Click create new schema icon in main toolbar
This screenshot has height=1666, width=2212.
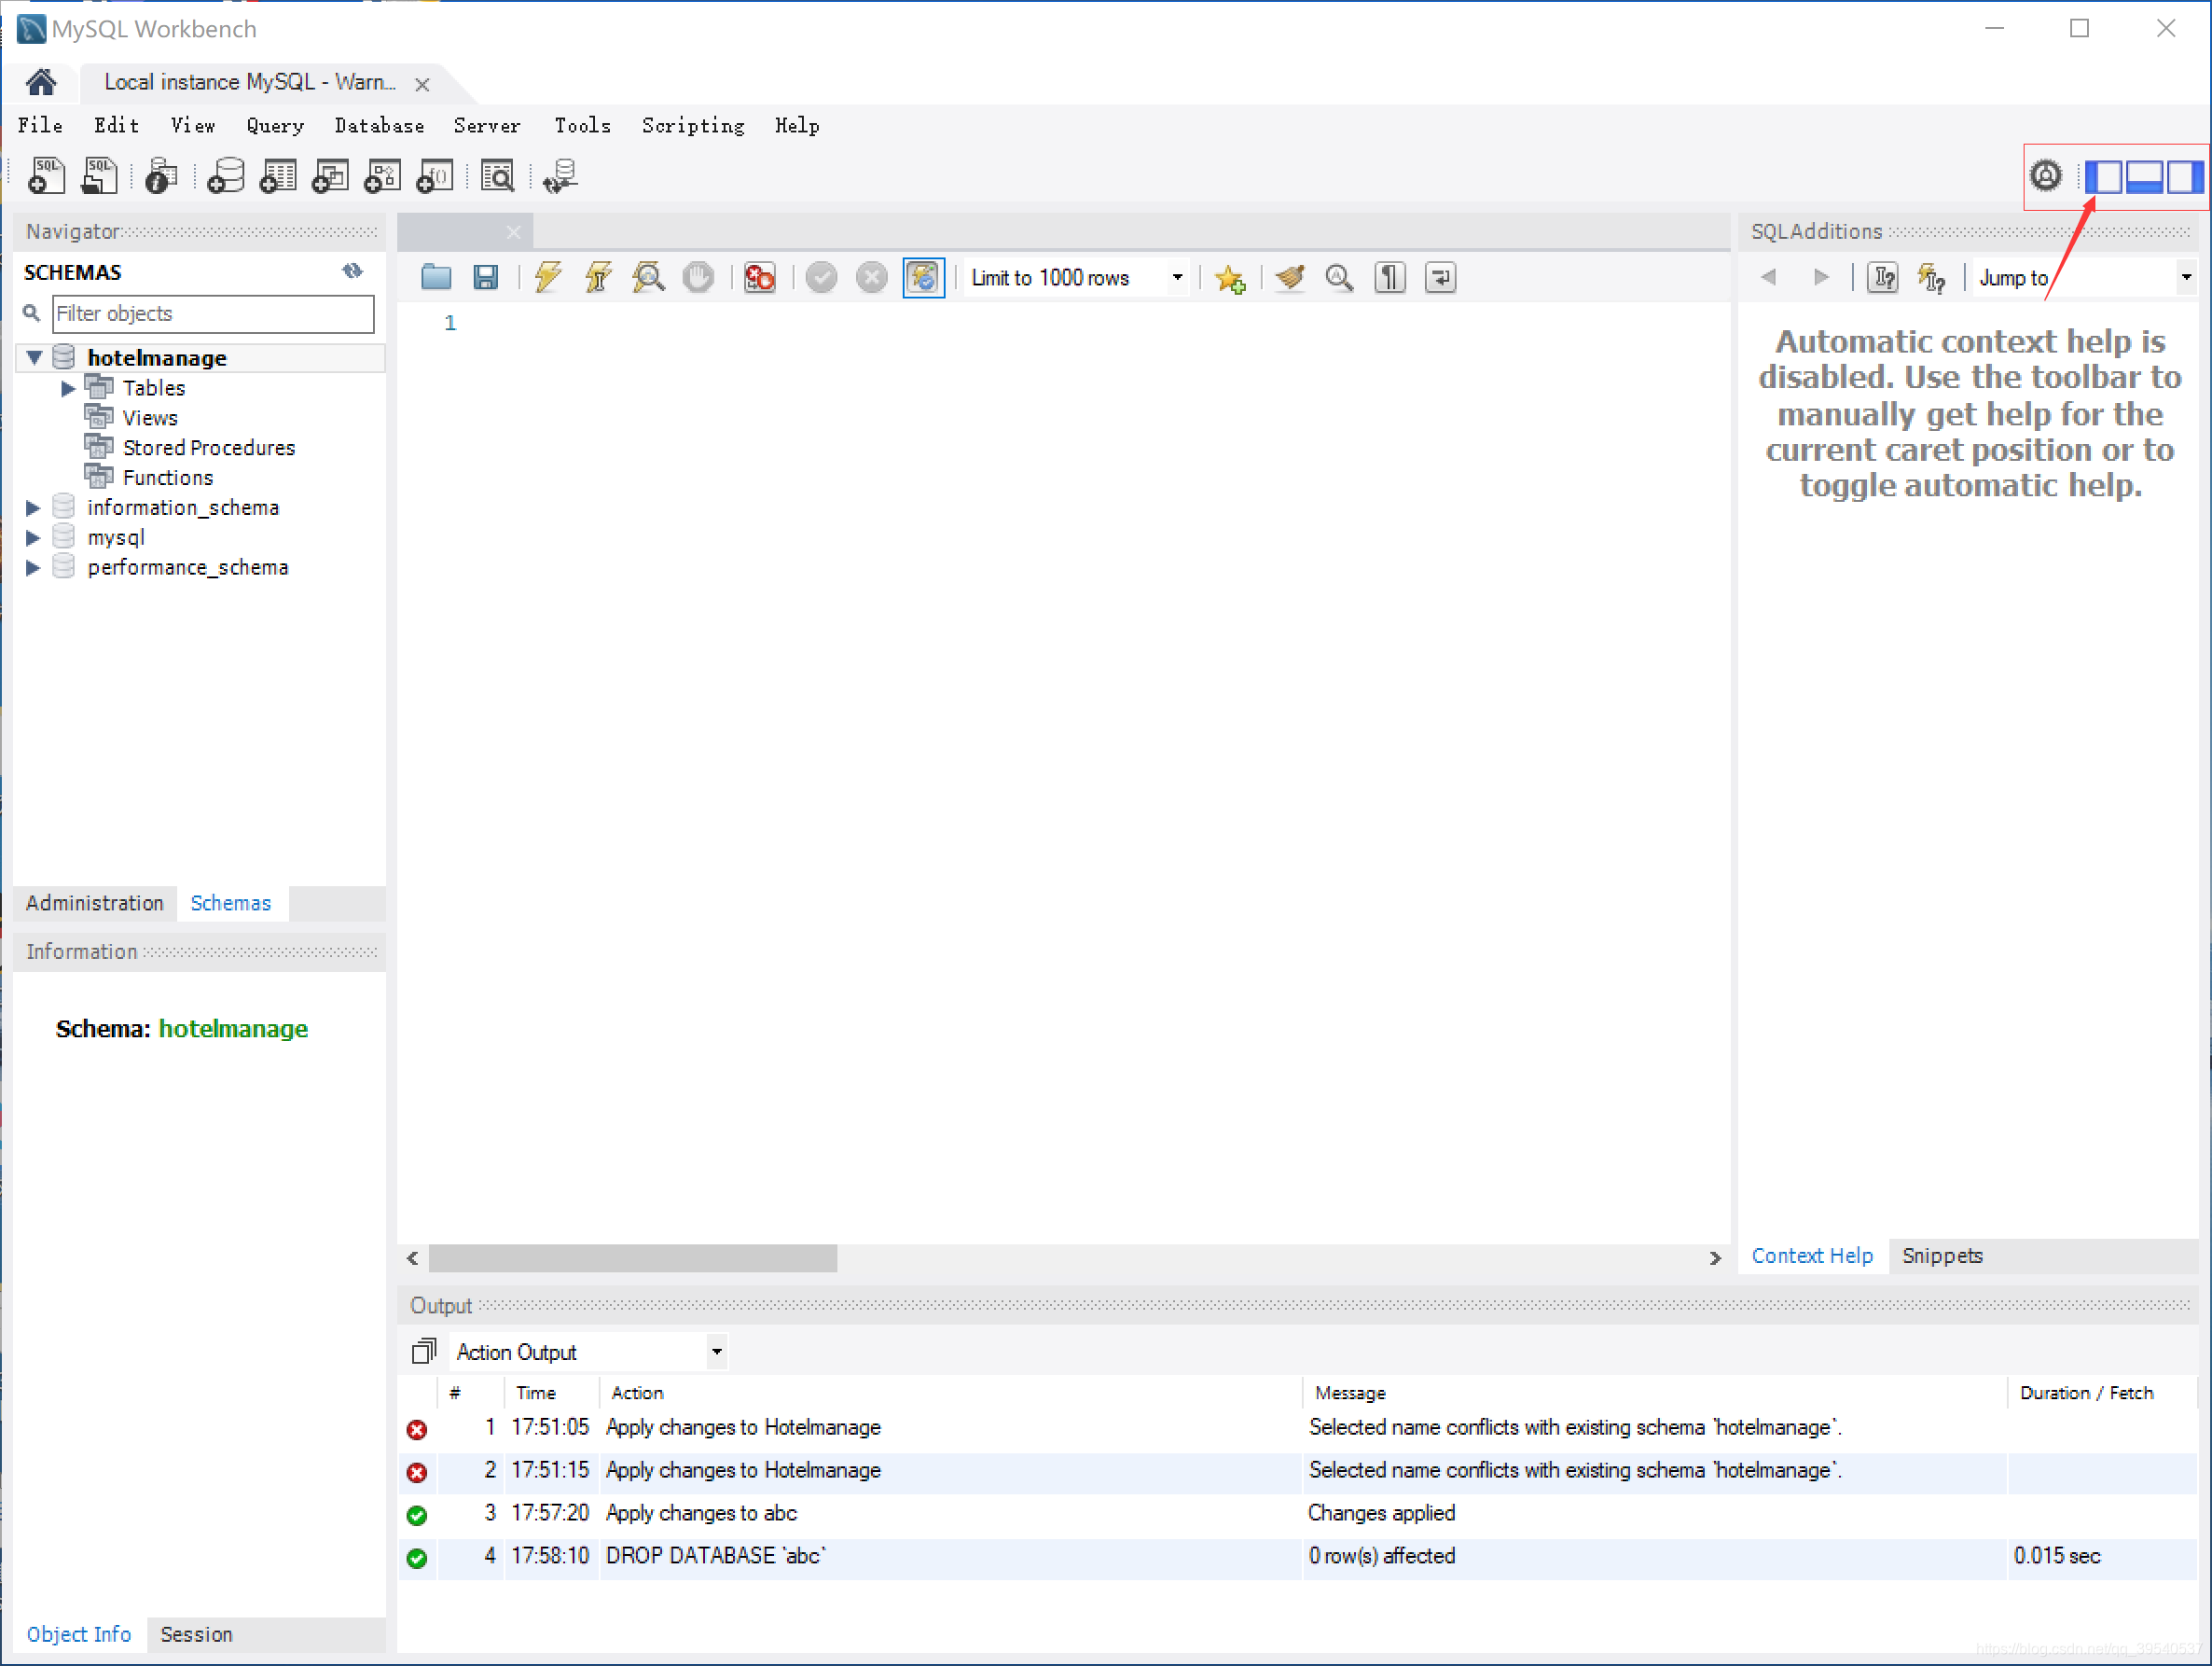[x=226, y=177]
